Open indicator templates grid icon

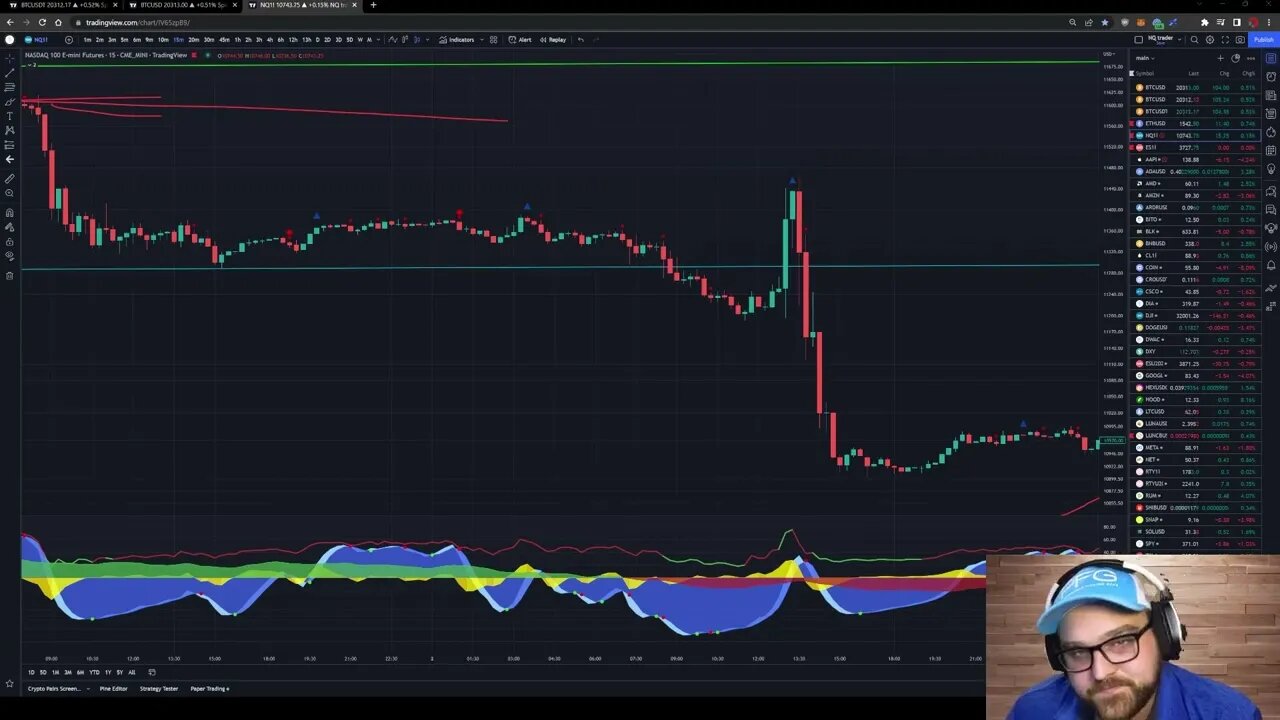tap(493, 40)
